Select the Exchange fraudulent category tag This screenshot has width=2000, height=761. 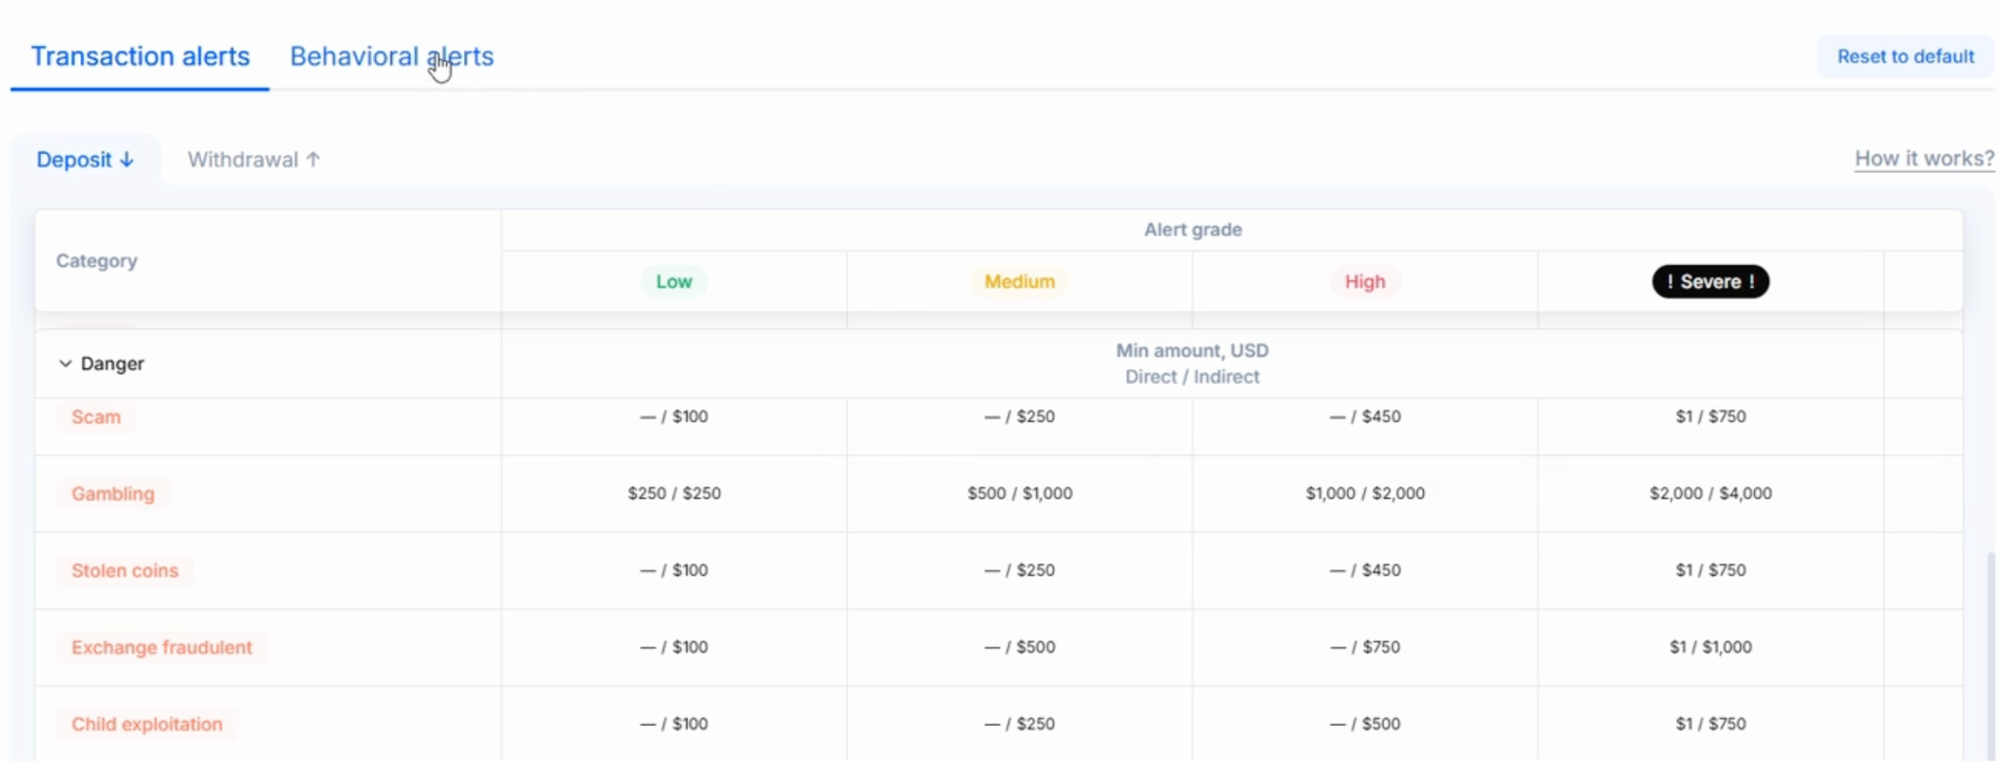click(162, 648)
